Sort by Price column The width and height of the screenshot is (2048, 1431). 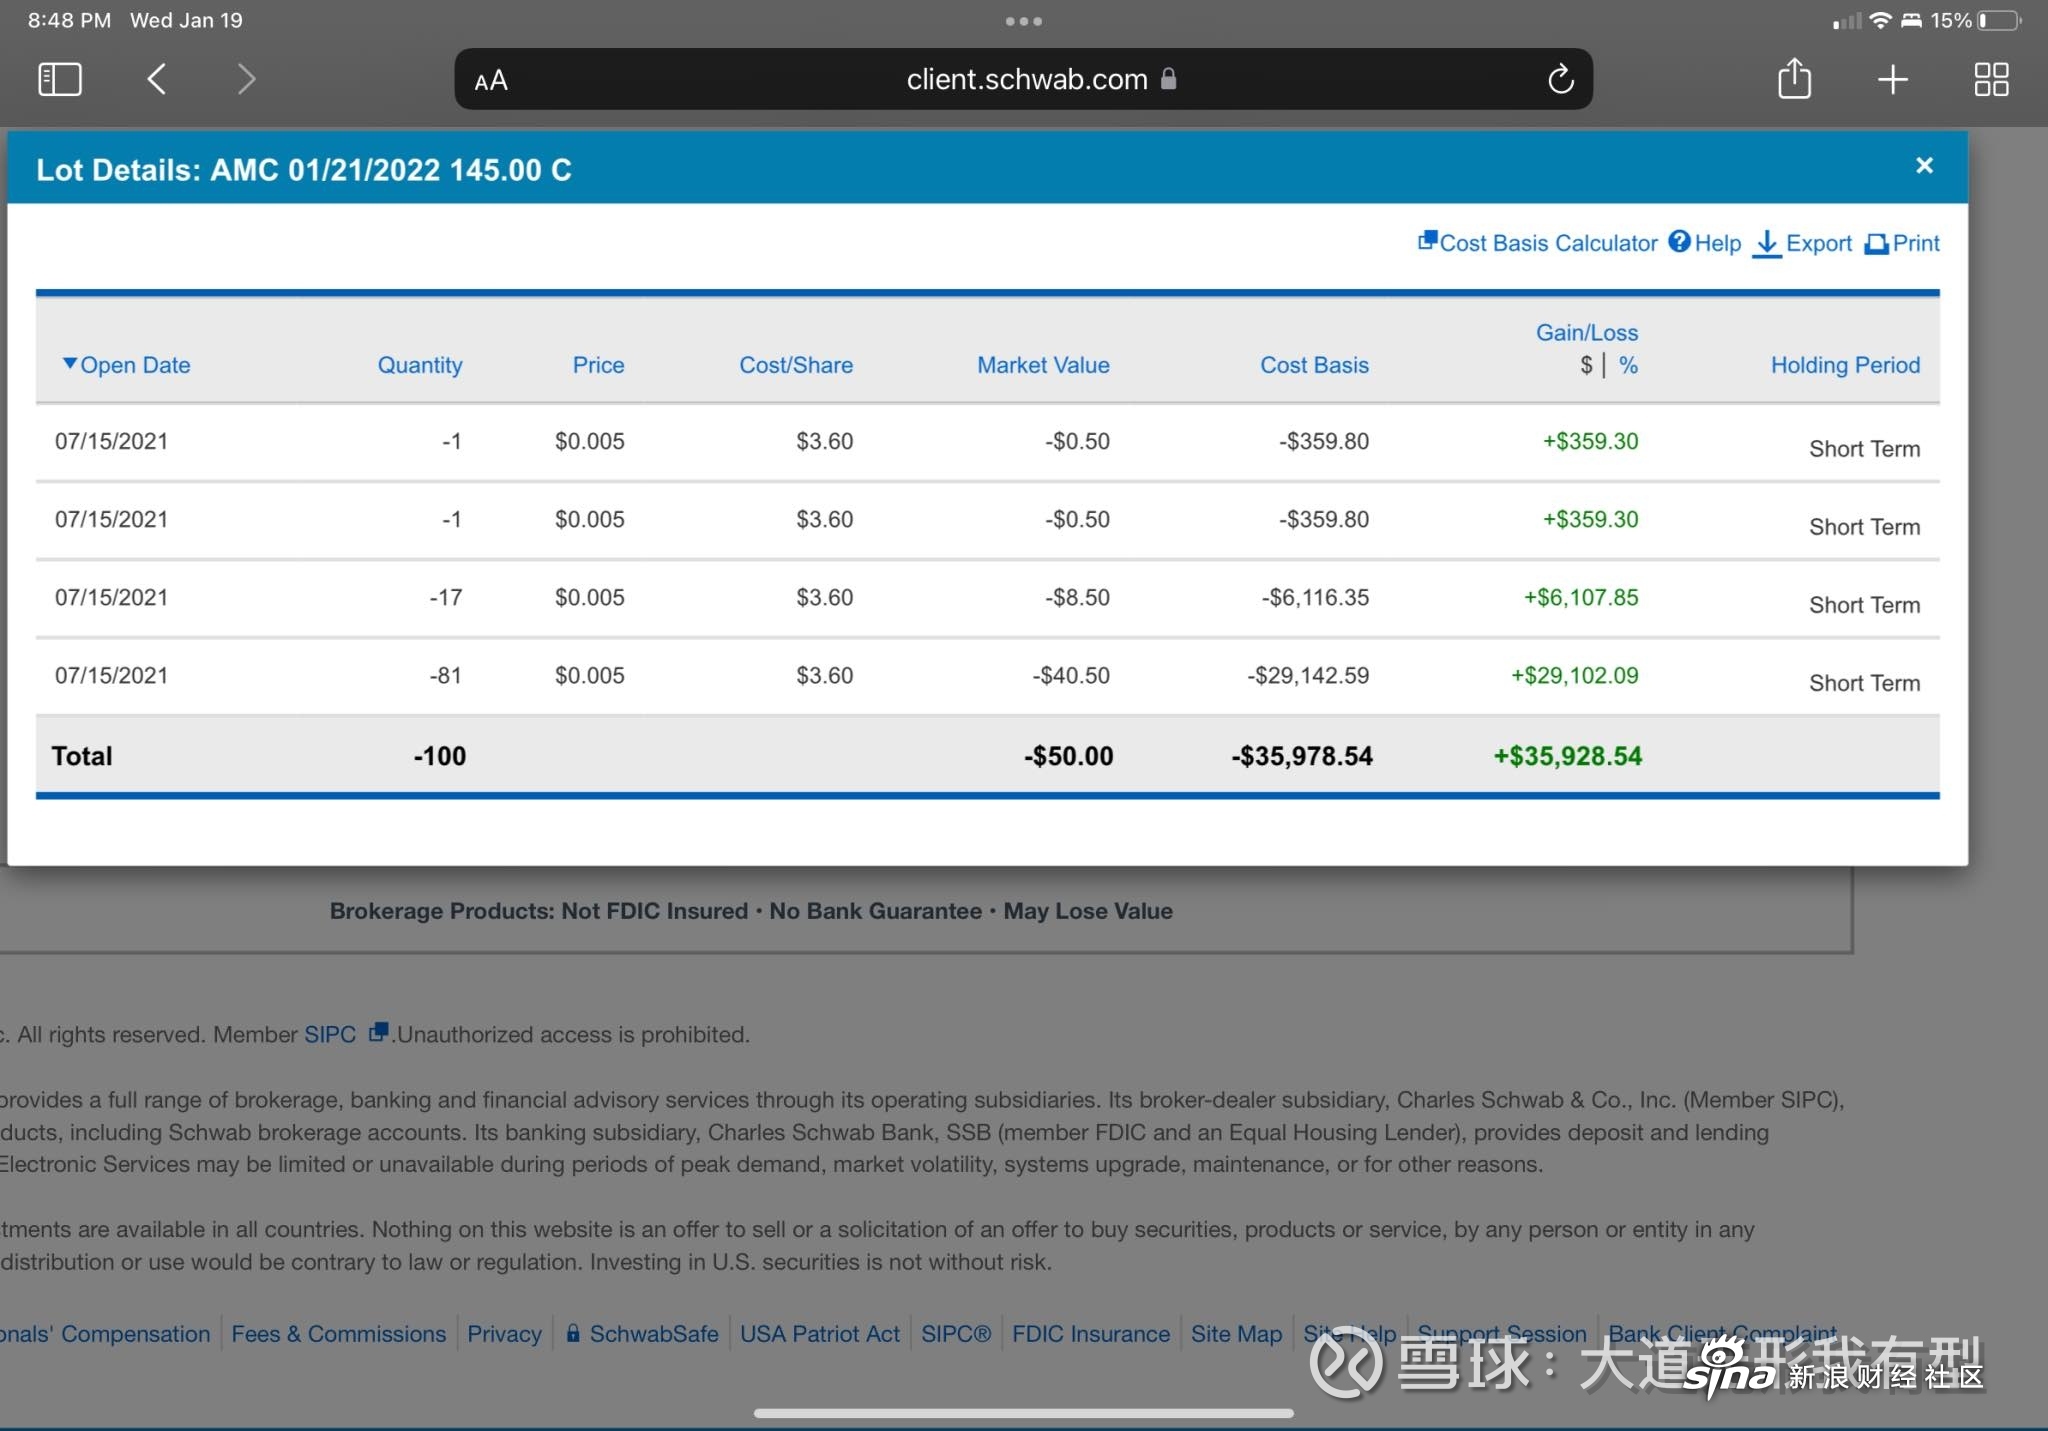click(598, 365)
